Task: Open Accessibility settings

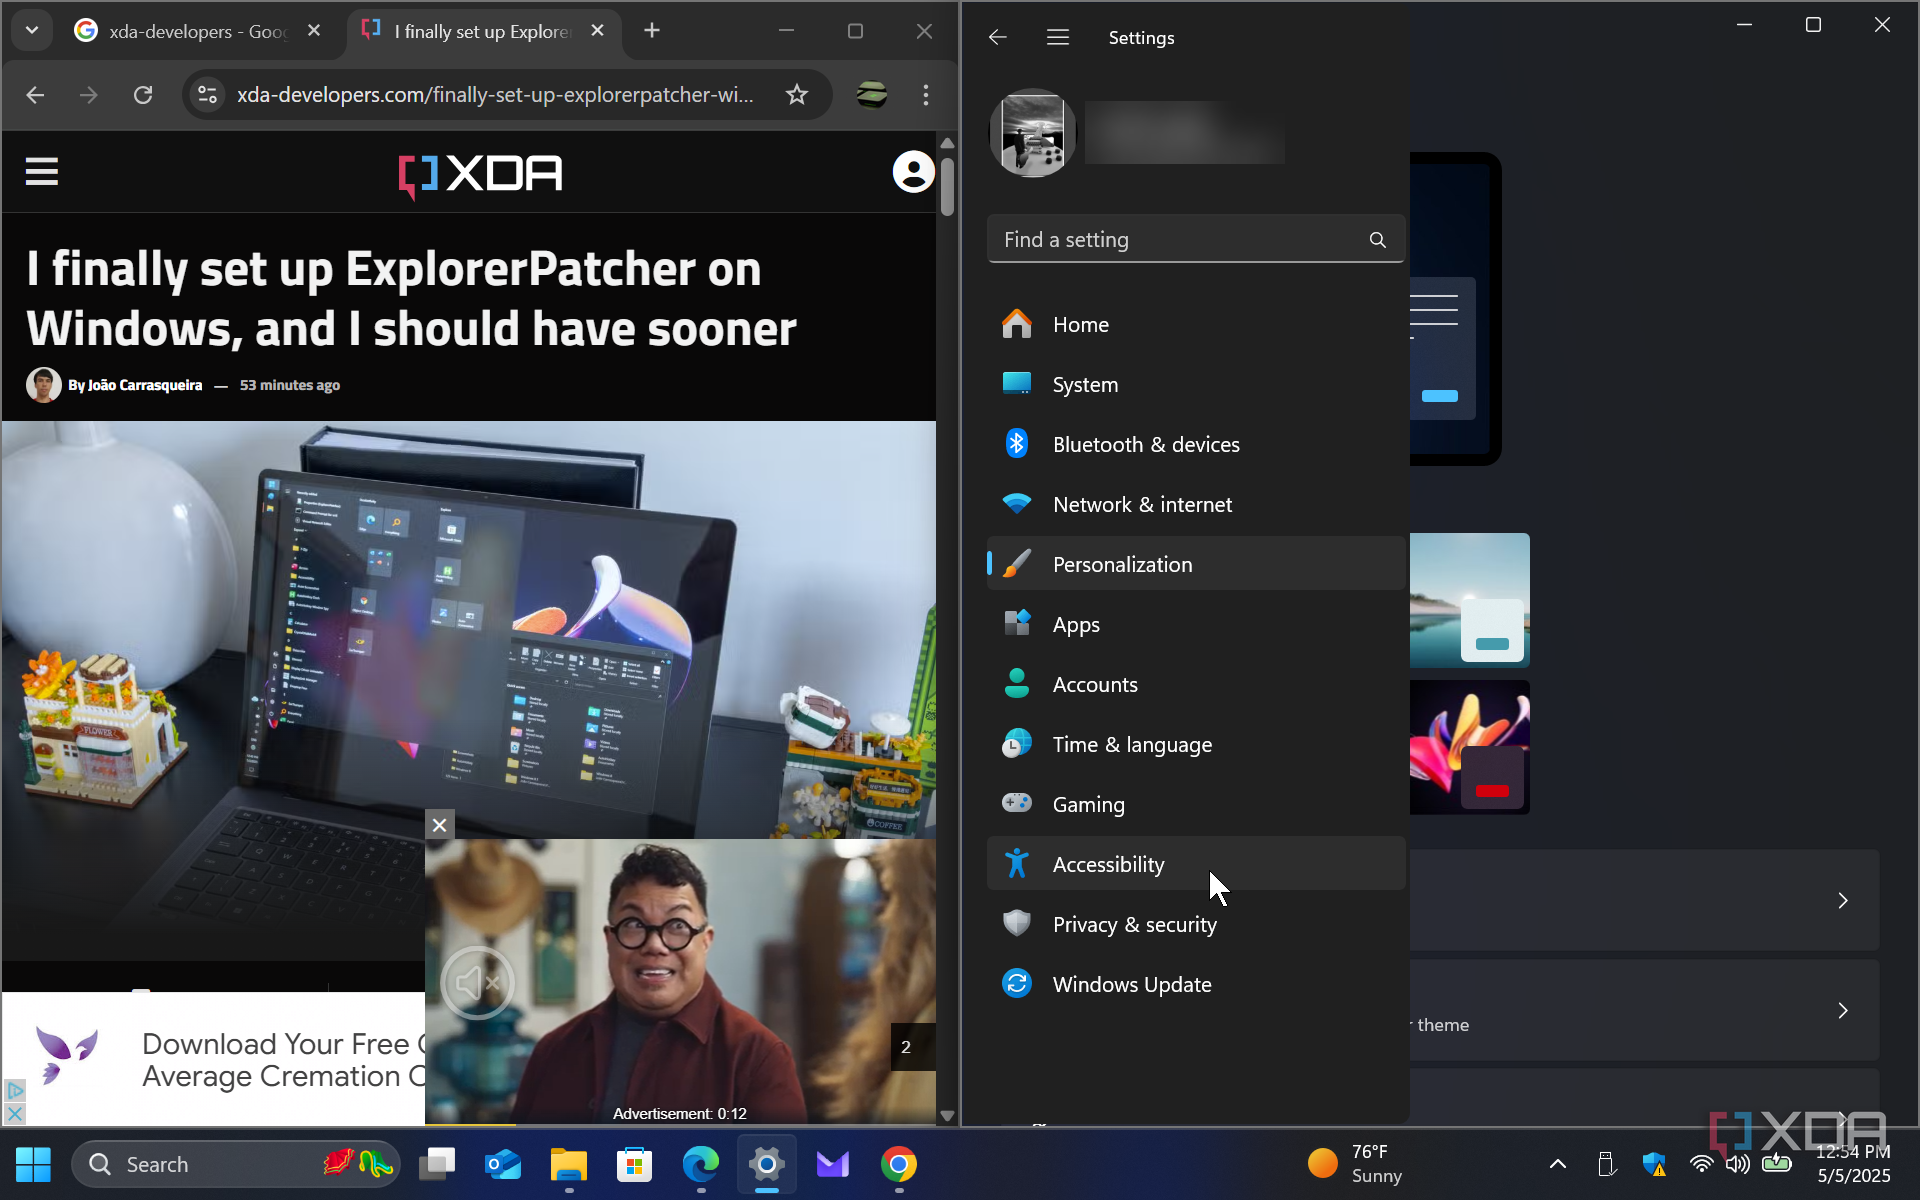Action: coord(1196,865)
